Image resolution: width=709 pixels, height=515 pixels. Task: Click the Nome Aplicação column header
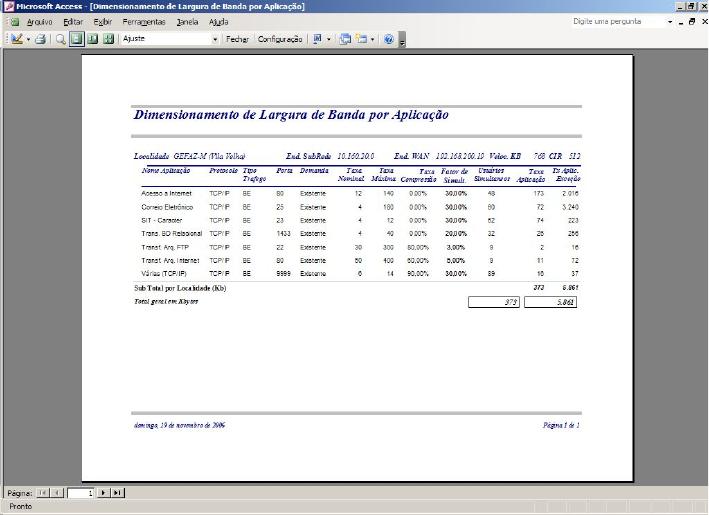[x=165, y=171]
